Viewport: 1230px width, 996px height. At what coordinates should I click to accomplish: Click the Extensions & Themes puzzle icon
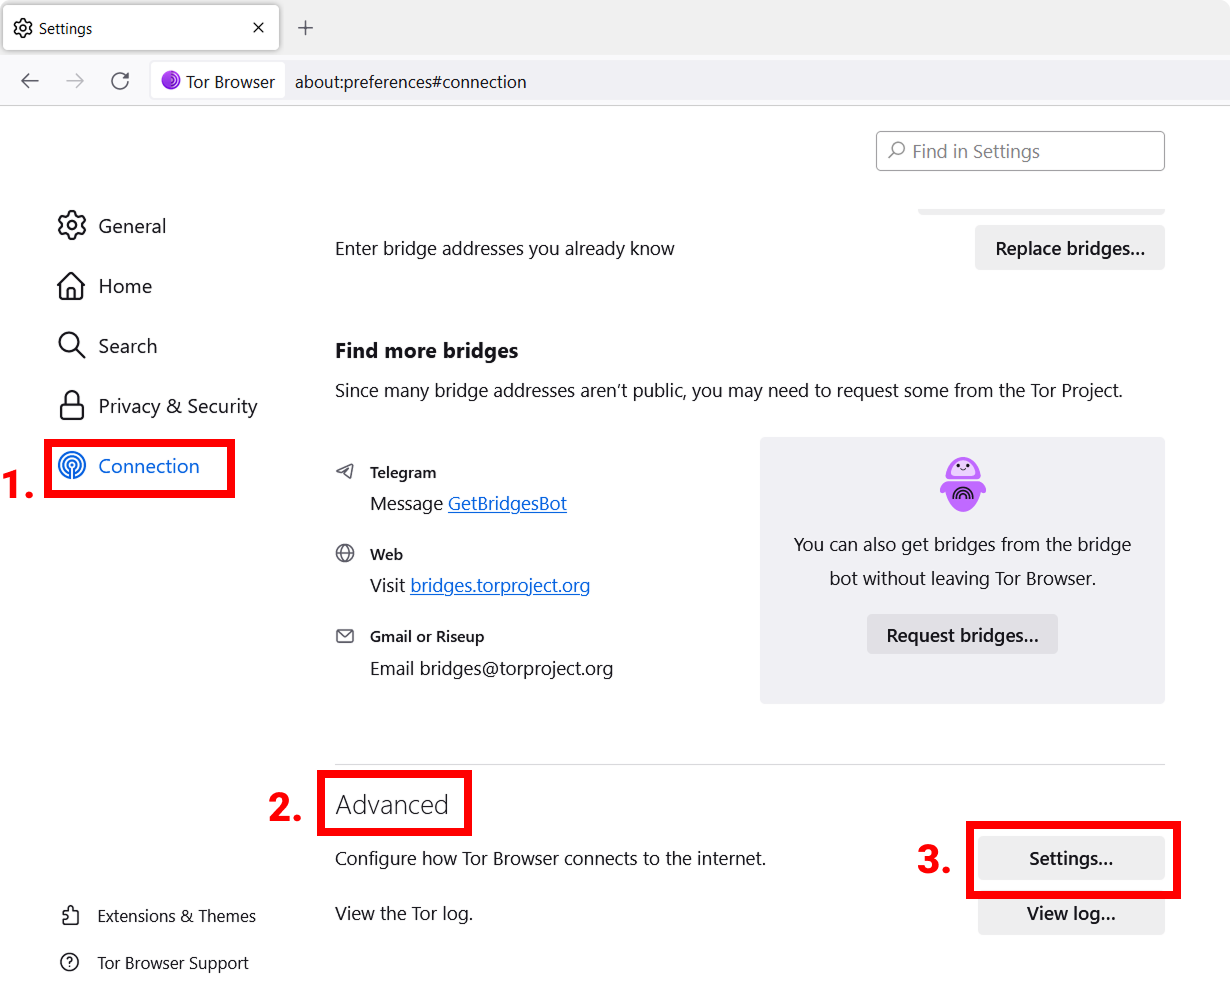70,916
